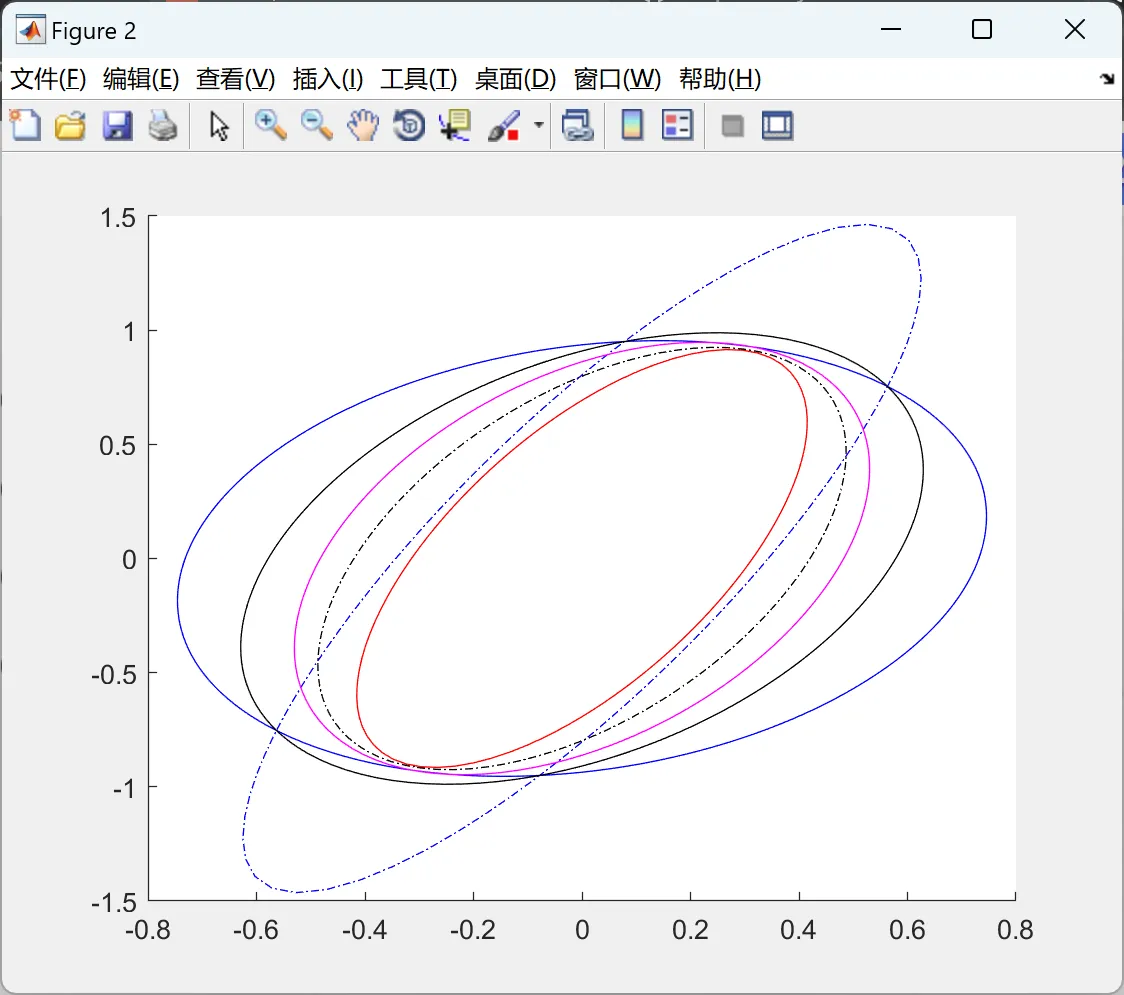Select the Edit Plot arrow tool
The image size is (1124, 995).
pyautogui.click(x=219, y=126)
